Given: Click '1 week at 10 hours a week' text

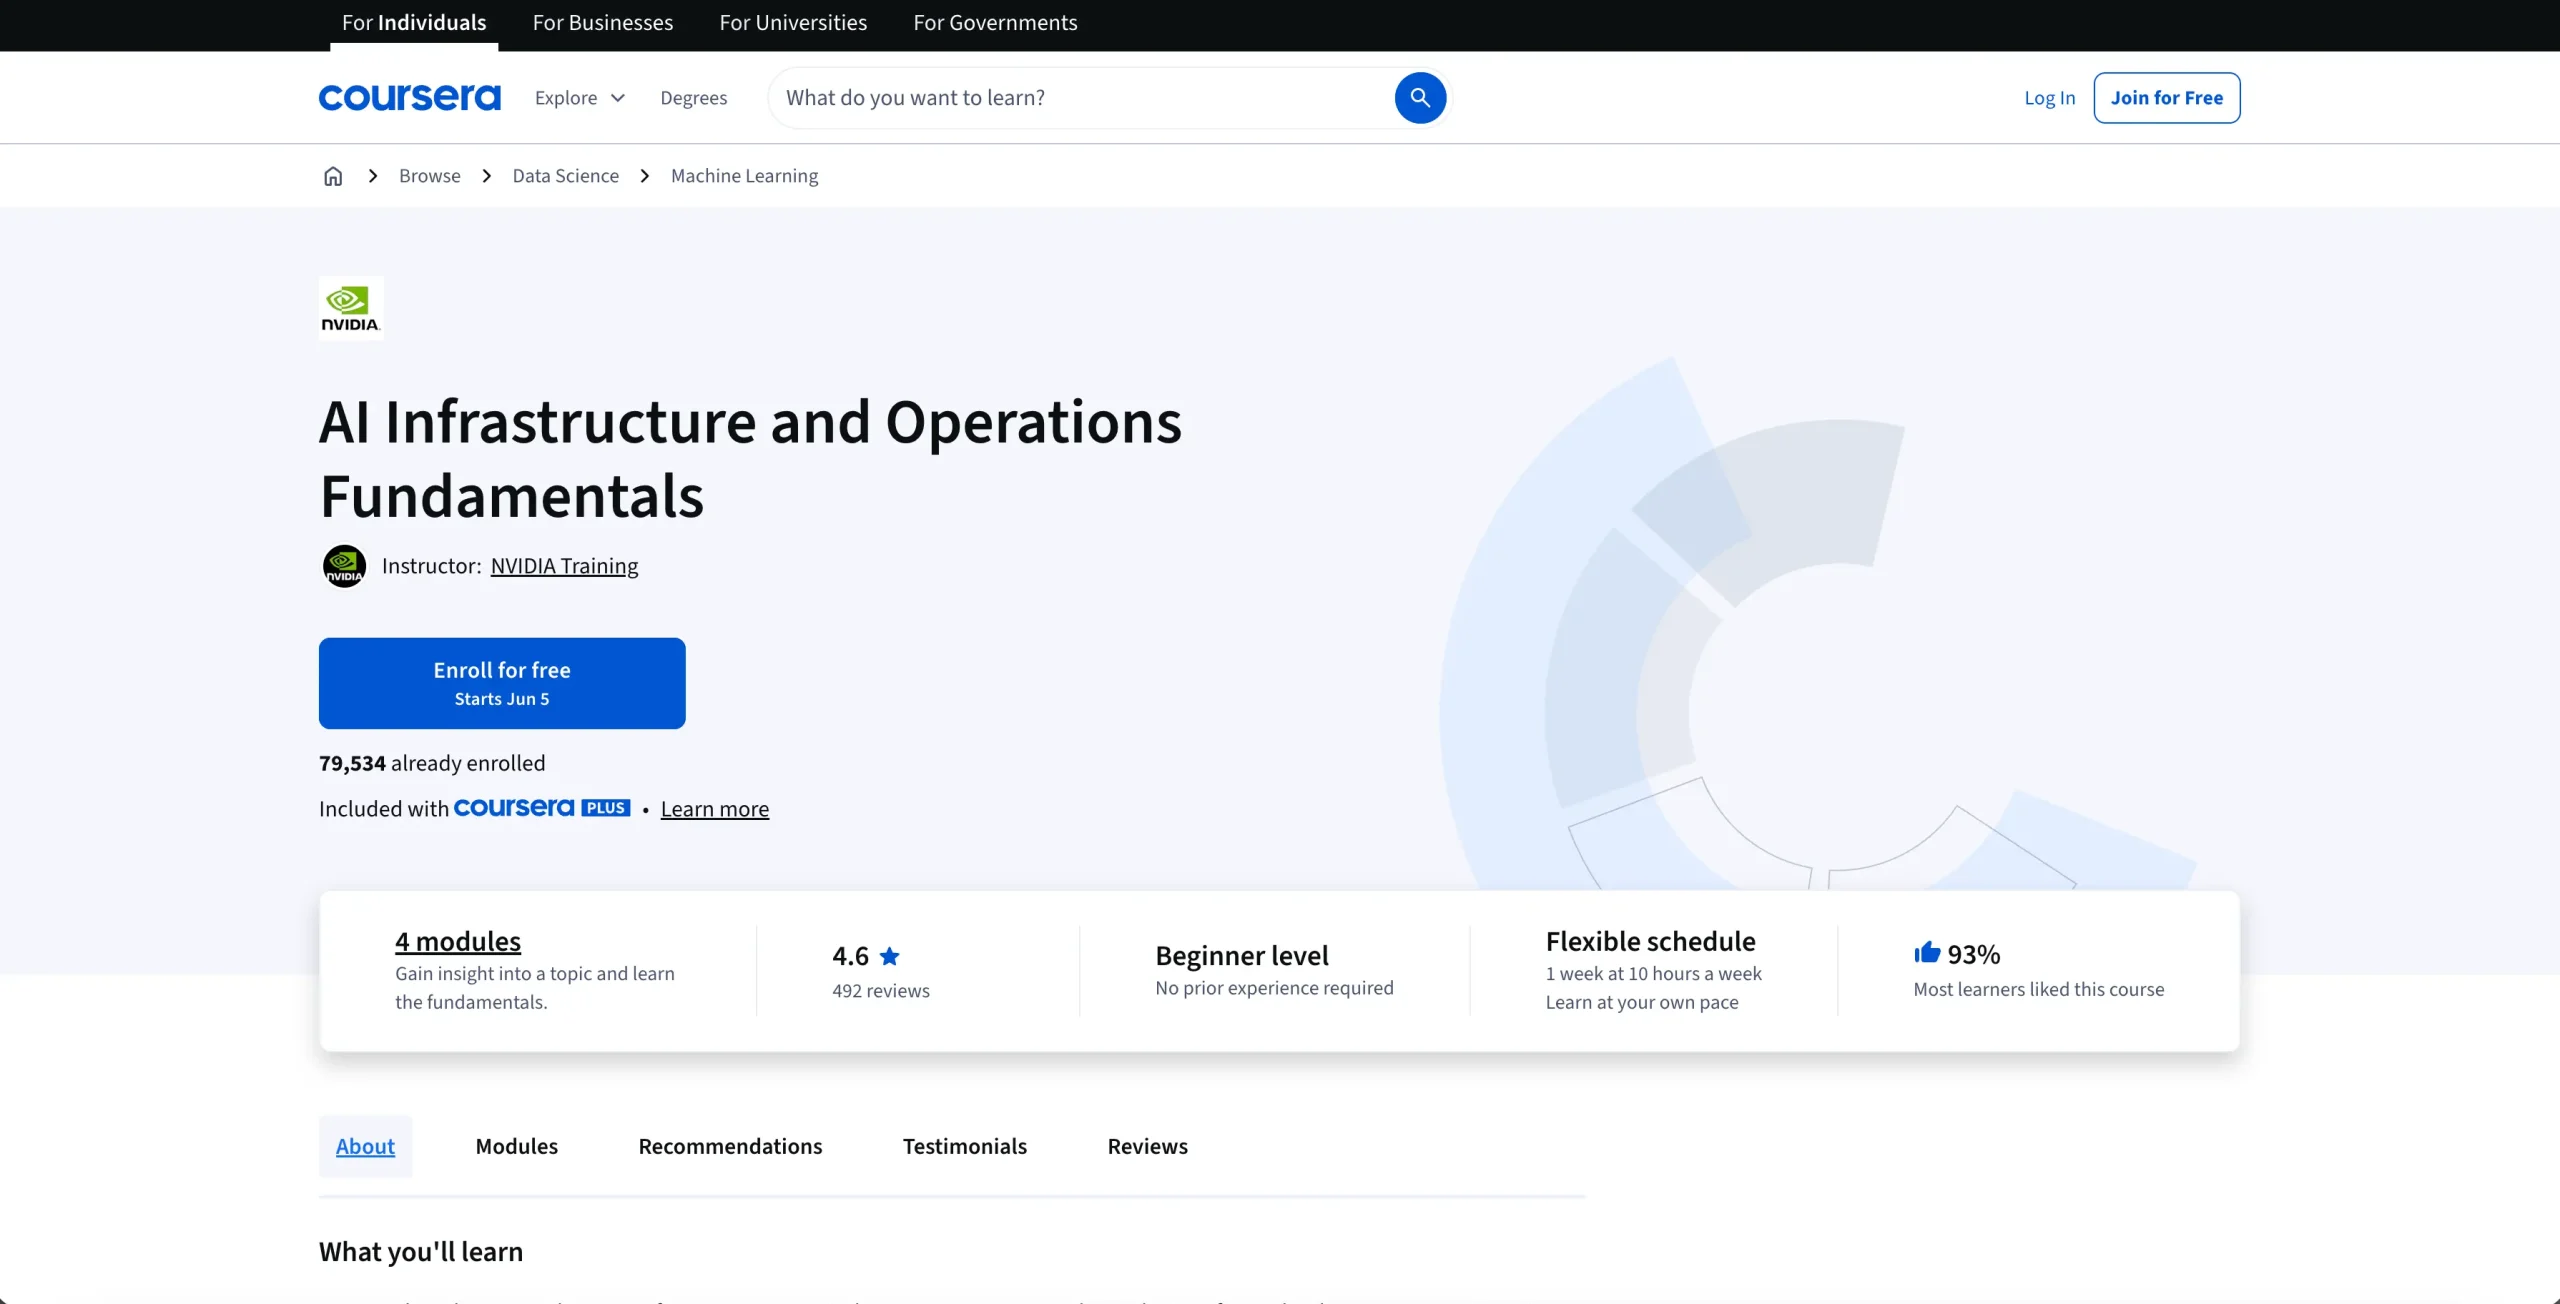Looking at the screenshot, I should [1654, 974].
